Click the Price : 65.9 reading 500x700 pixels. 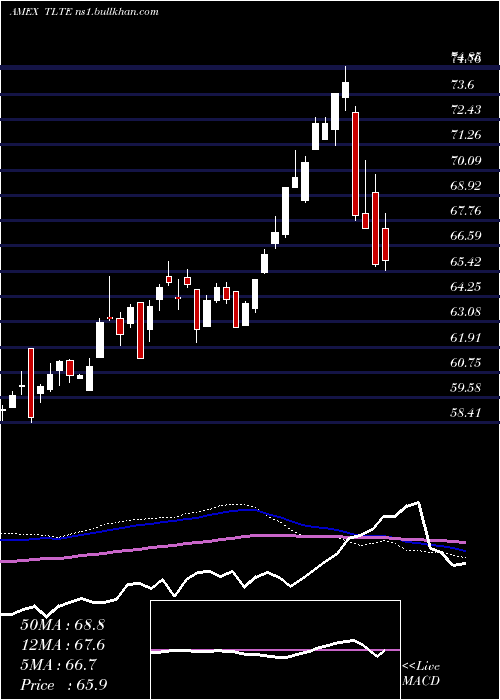pos(63,685)
